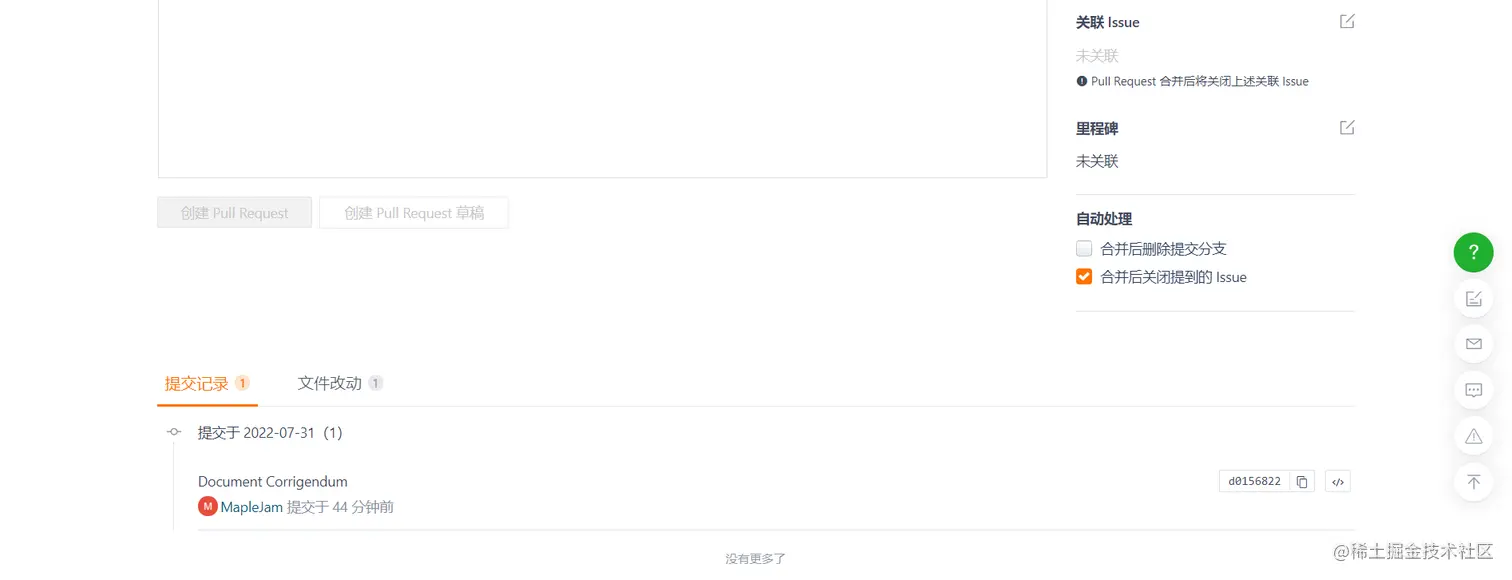The image size is (1512, 580).
Task: Click the 创建 Pull Request button
Action: pyautogui.click(x=235, y=213)
